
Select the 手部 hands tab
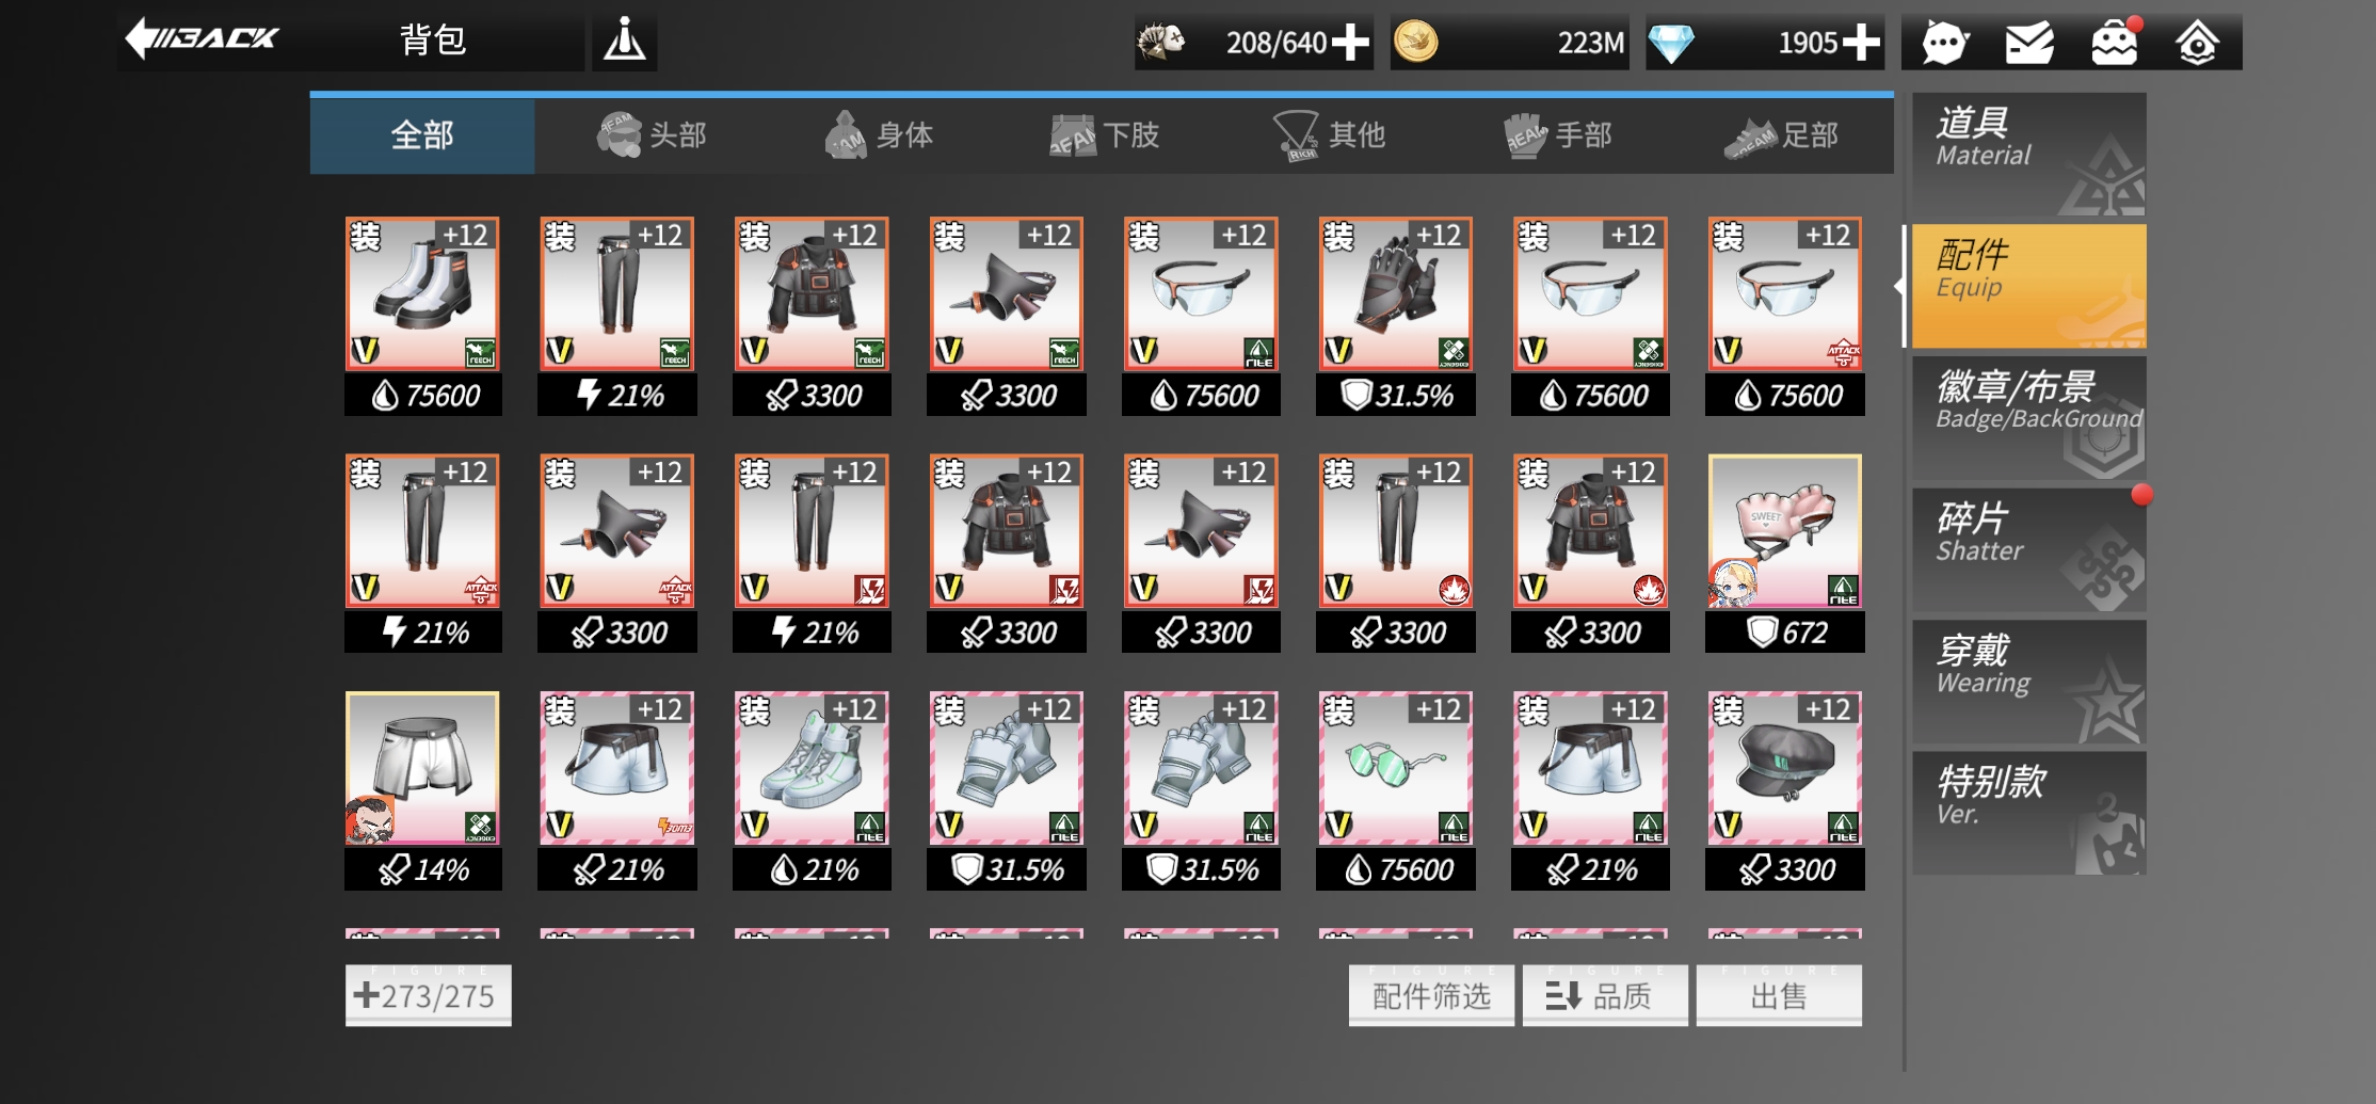coord(1557,135)
